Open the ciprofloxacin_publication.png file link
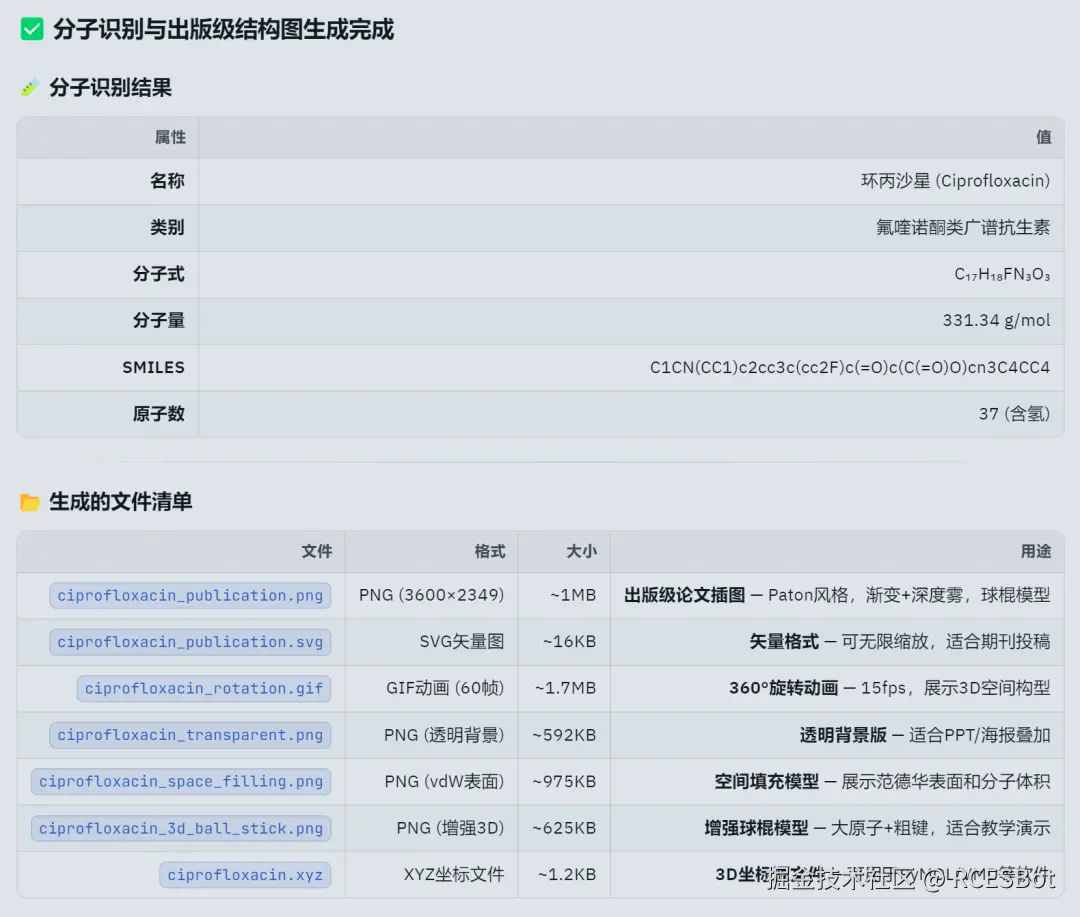Image resolution: width=1080 pixels, height=917 pixels. 189,595
